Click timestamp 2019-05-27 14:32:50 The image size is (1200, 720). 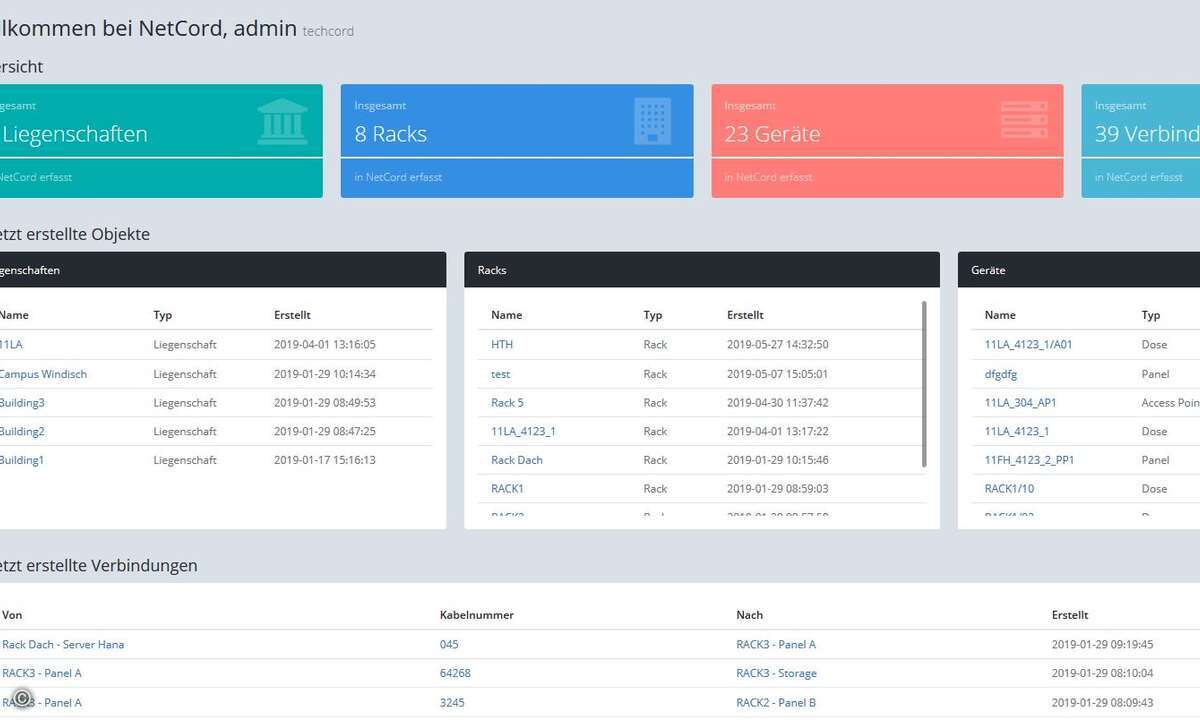pos(778,344)
